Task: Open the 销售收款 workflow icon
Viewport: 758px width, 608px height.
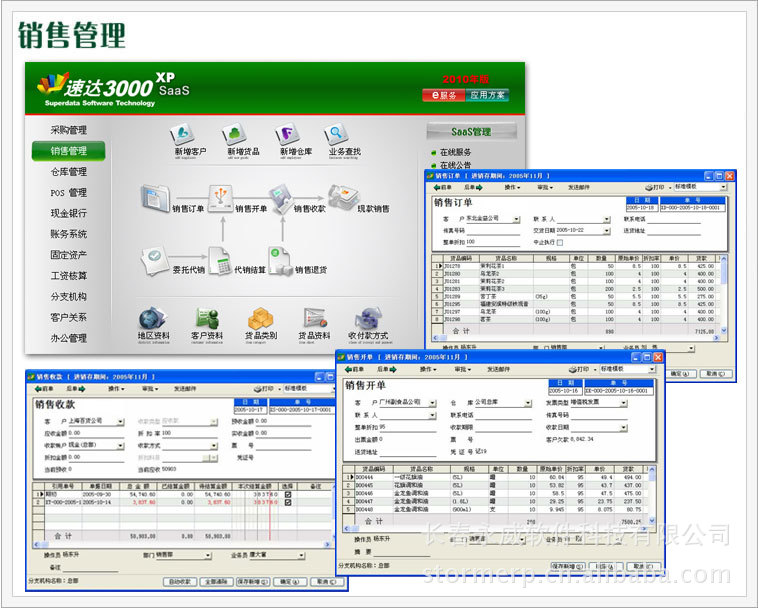Action: tap(280, 198)
